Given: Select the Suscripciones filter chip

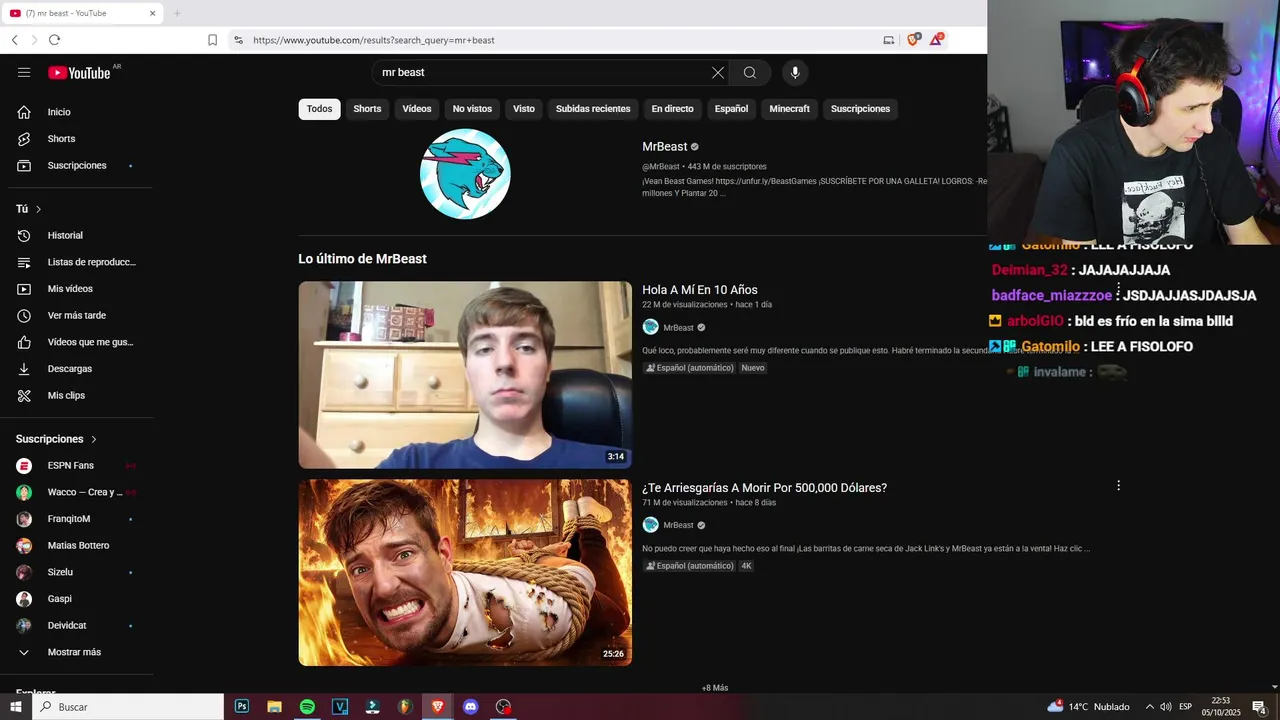Looking at the screenshot, I should pos(860,109).
